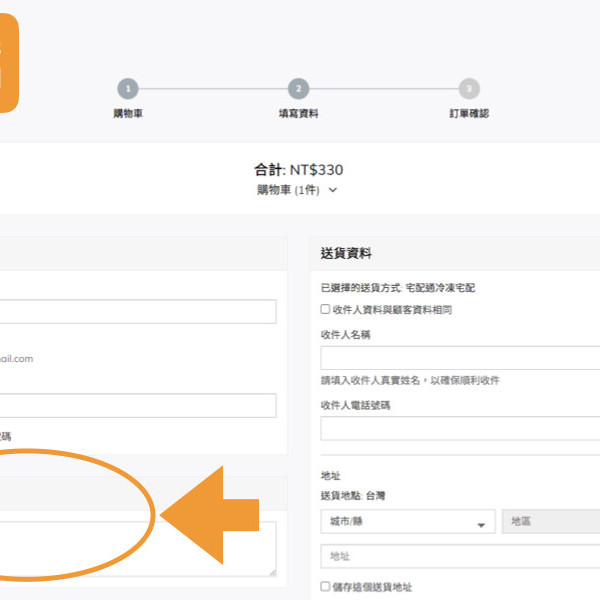The image size is (600, 600).
Task: Enable the 儲存這個送貨地址 checkbox
Action: (x=325, y=587)
